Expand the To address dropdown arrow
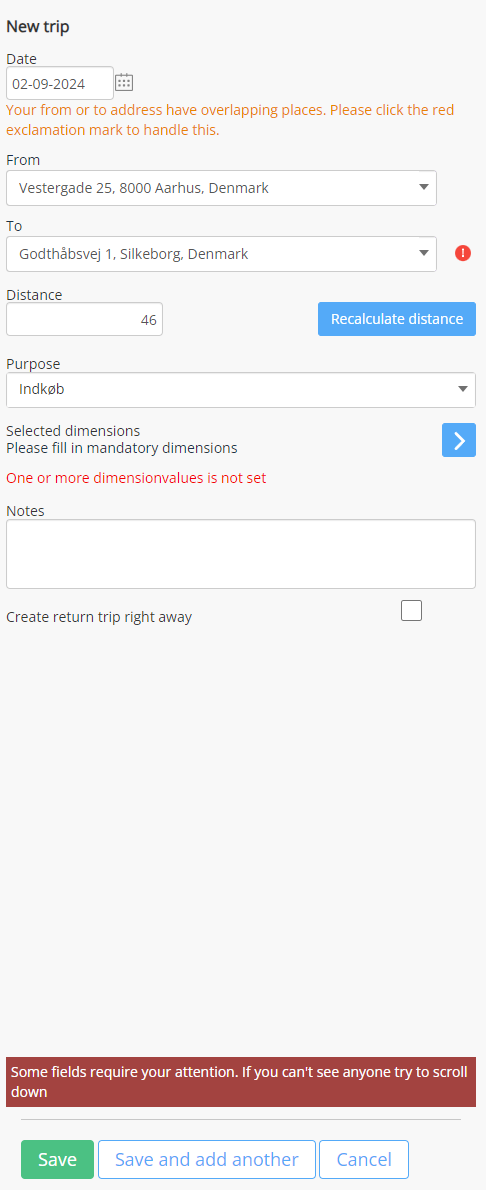 [x=424, y=253]
